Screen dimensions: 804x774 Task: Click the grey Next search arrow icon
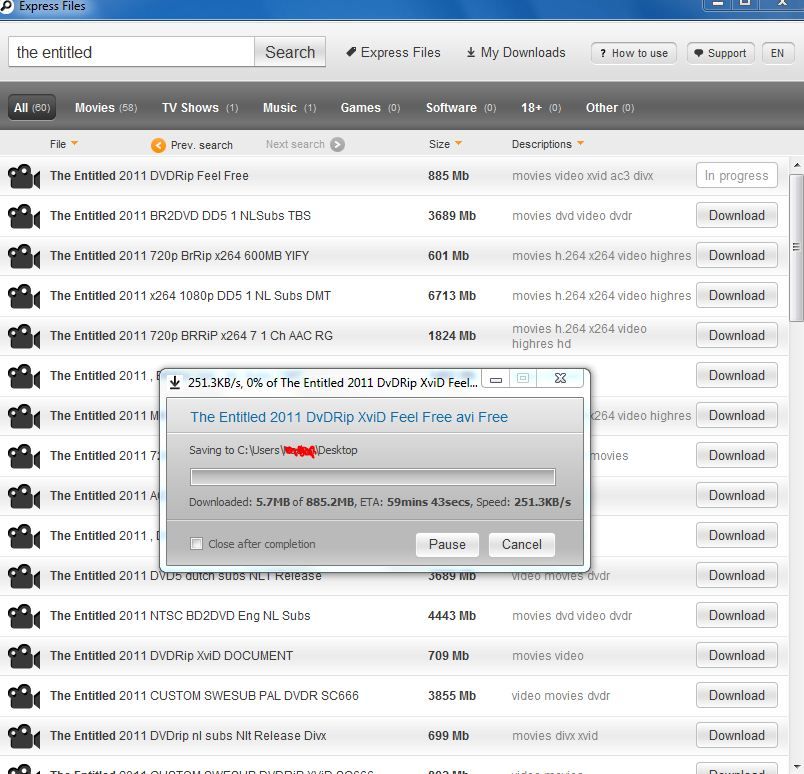[x=337, y=145]
